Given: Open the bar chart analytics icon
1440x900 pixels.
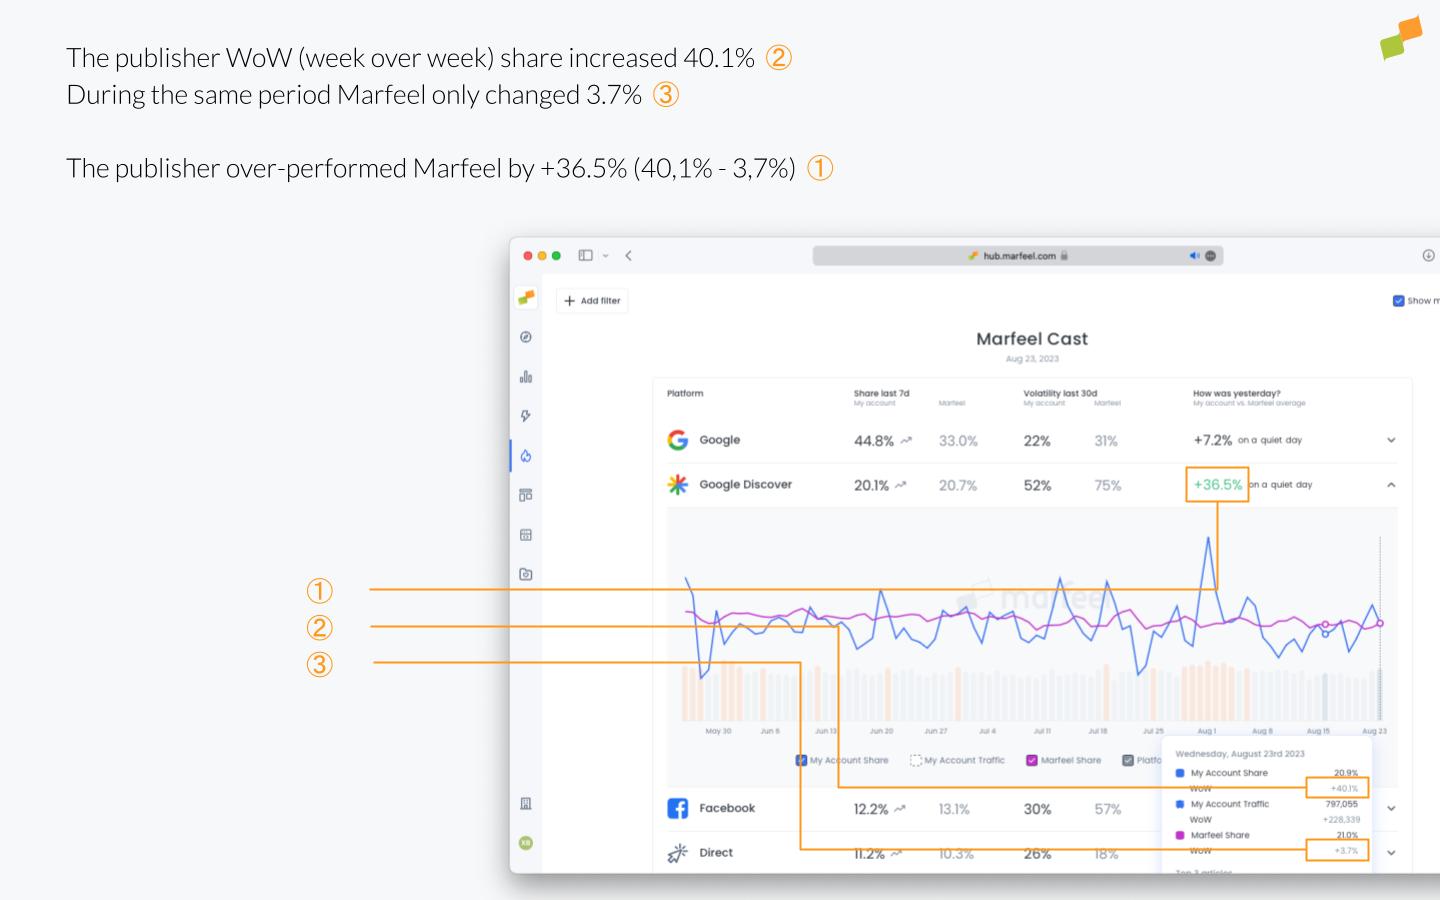Looking at the screenshot, I should tap(526, 377).
